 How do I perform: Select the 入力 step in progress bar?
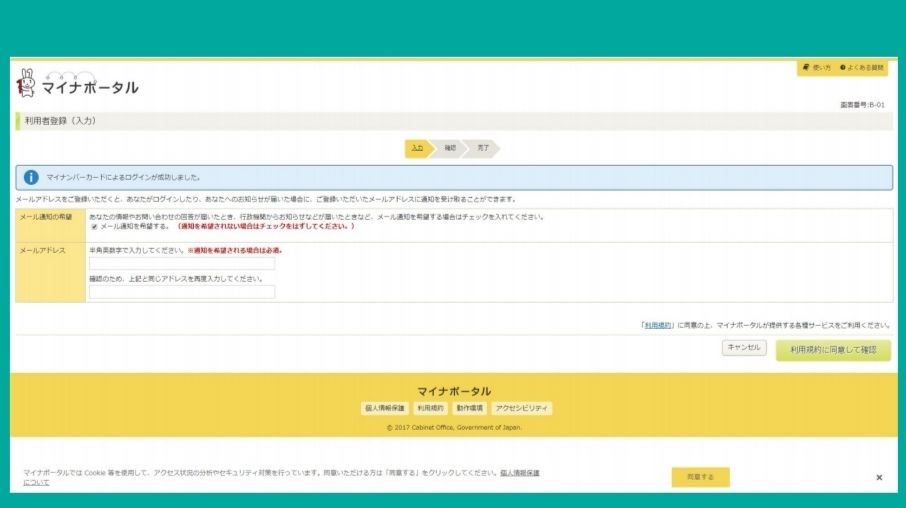click(x=417, y=148)
